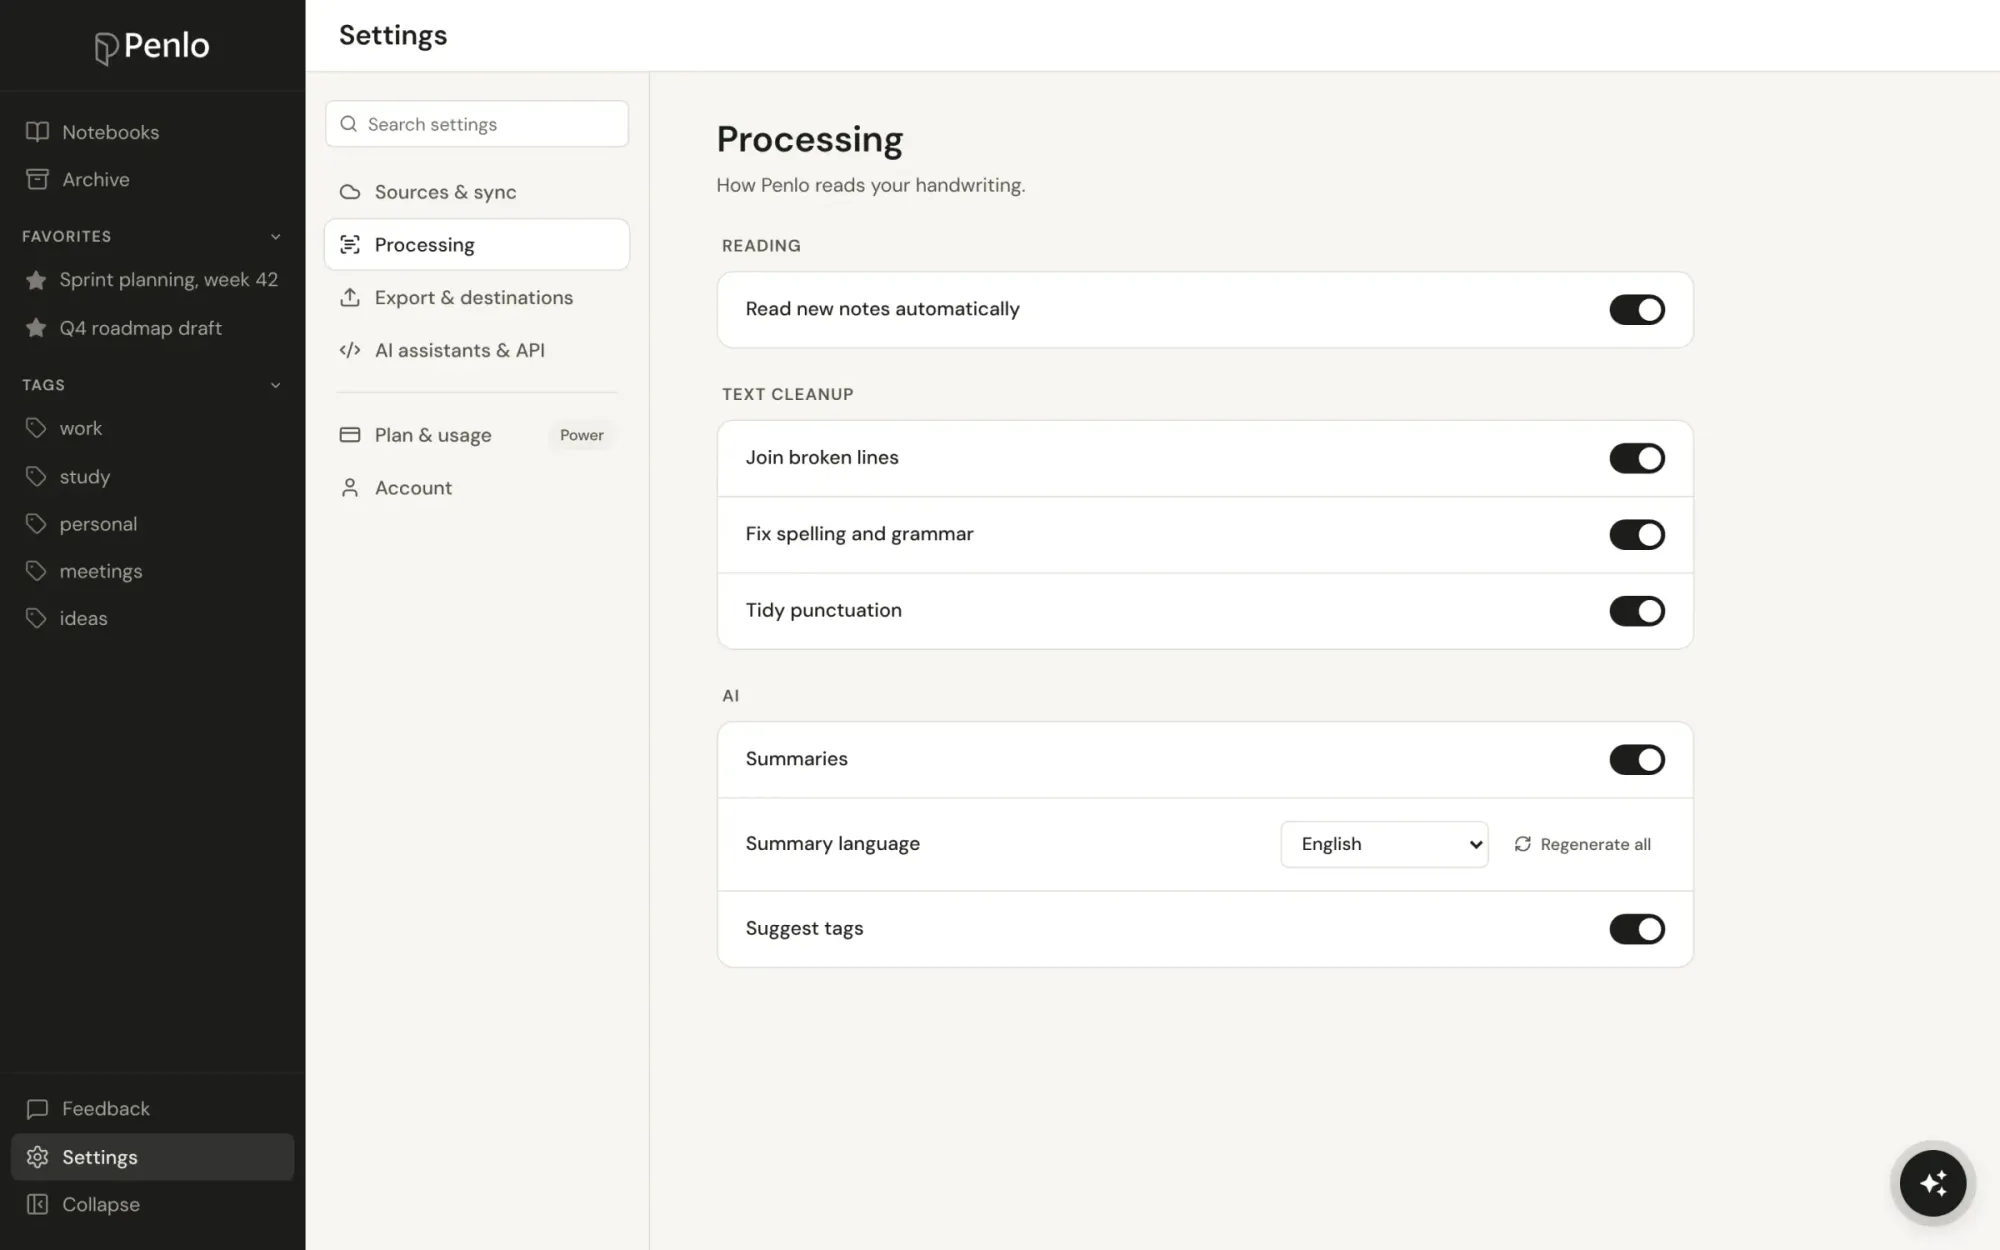Image resolution: width=2000 pixels, height=1250 pixels.
Task: Click the Feedback speech bubble icon
Action: point(37,1109)
